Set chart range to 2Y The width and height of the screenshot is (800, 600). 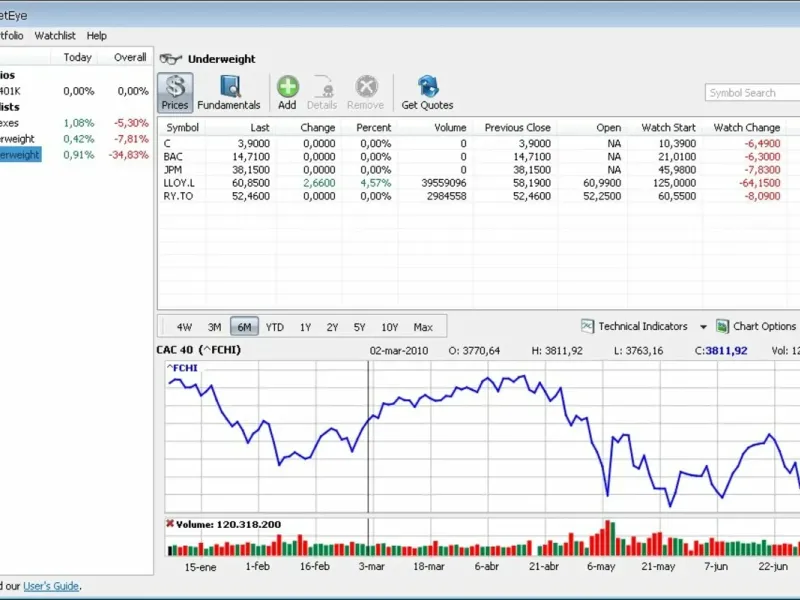(x=332, y=327)
